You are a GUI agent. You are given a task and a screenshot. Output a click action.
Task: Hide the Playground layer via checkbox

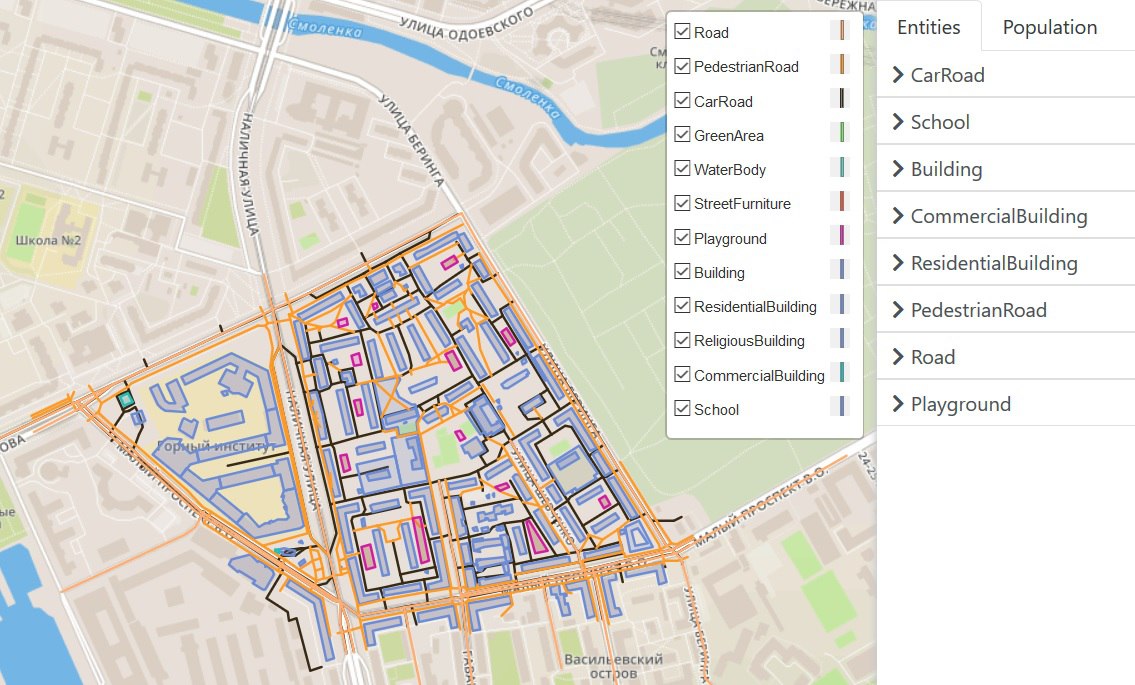[x=683, y=238]
